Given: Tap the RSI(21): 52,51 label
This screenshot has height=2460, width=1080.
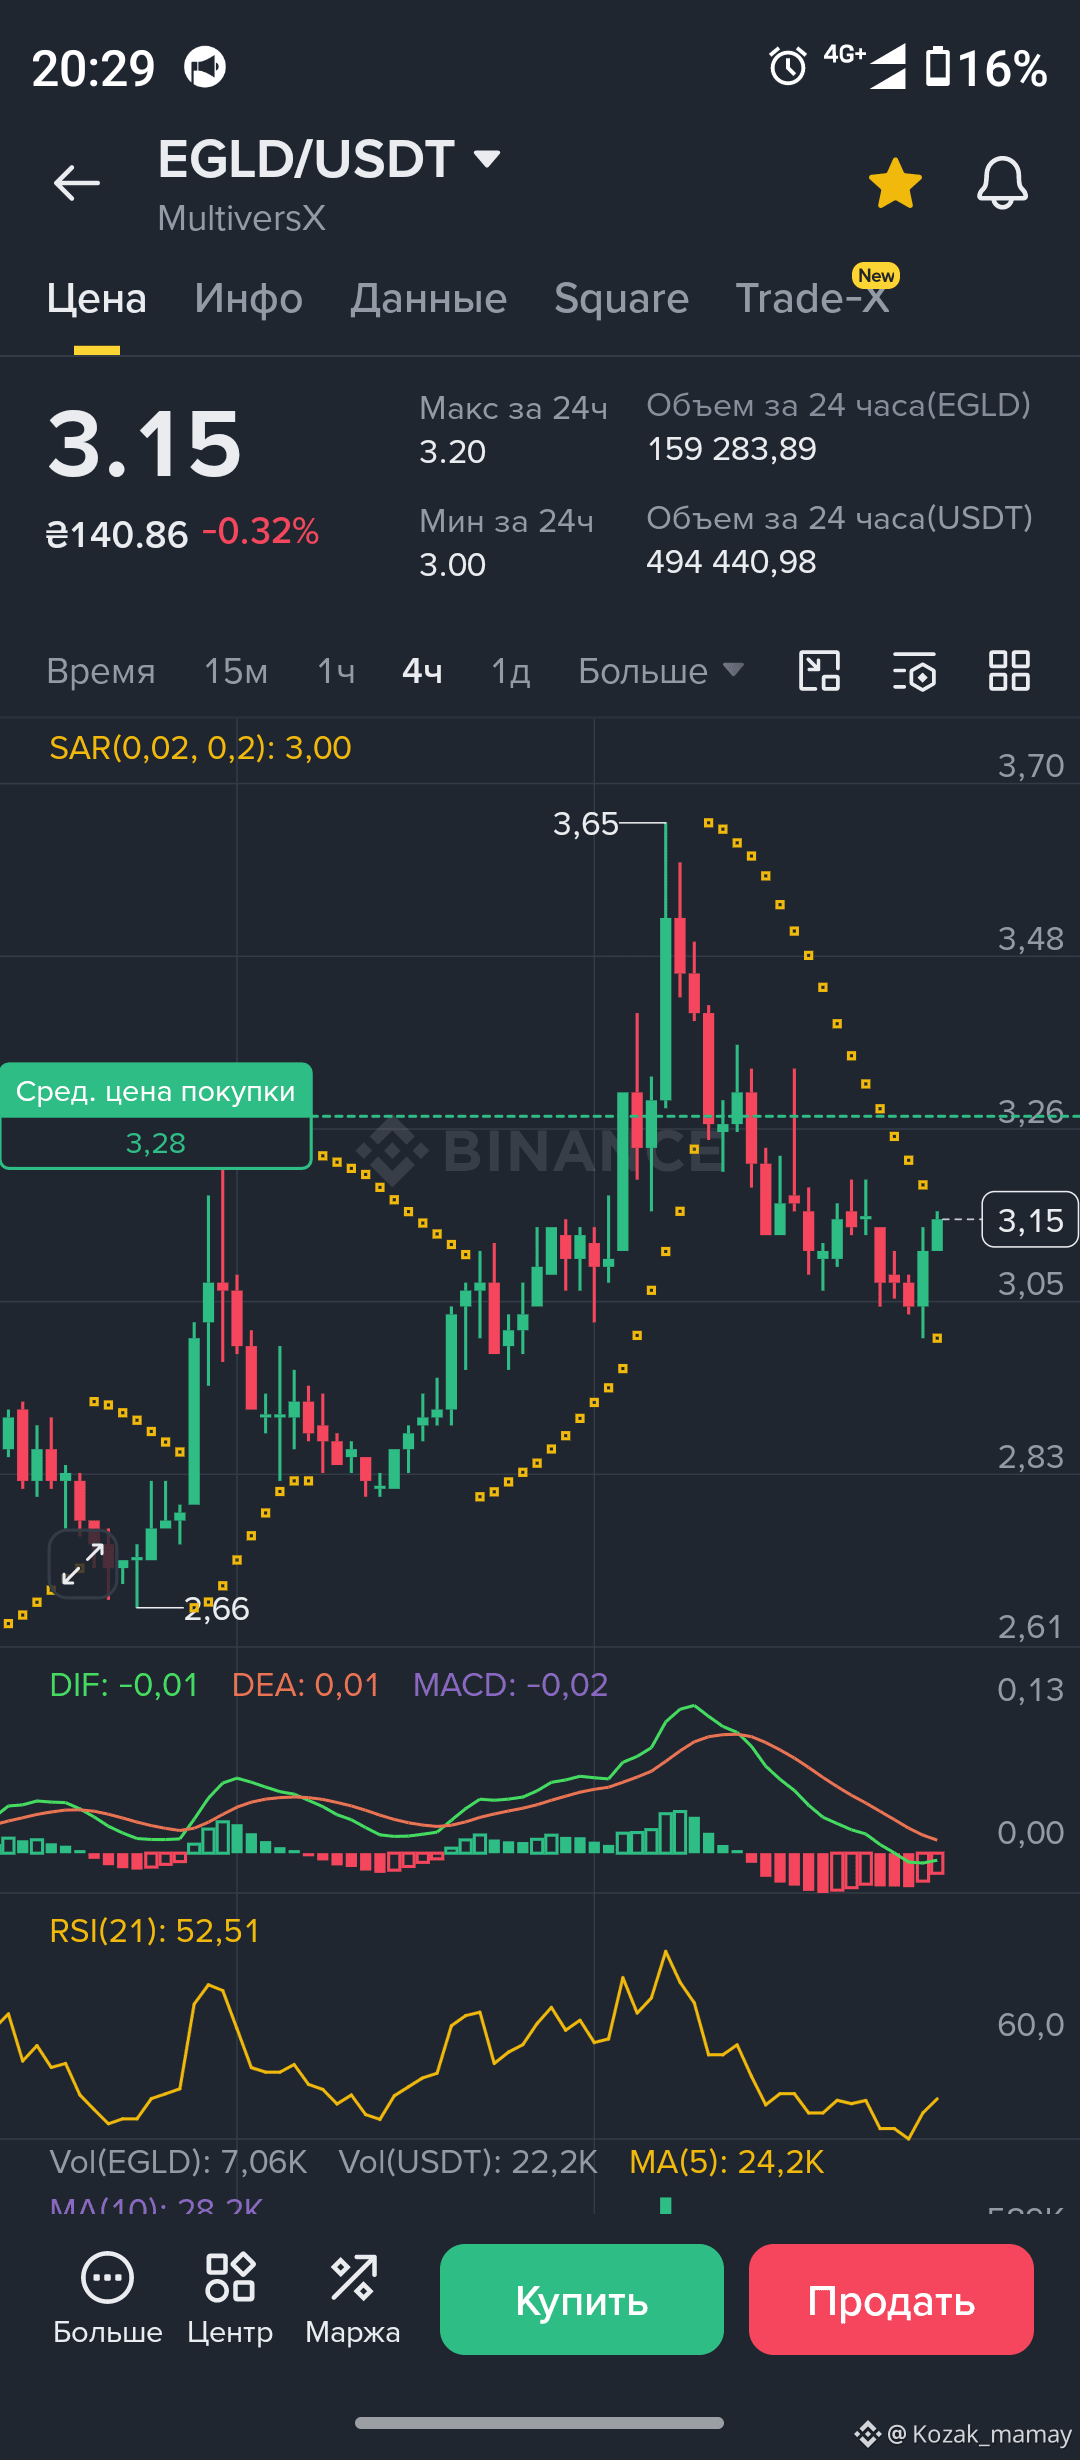Looking at the screenshot, I should 155,1930.
